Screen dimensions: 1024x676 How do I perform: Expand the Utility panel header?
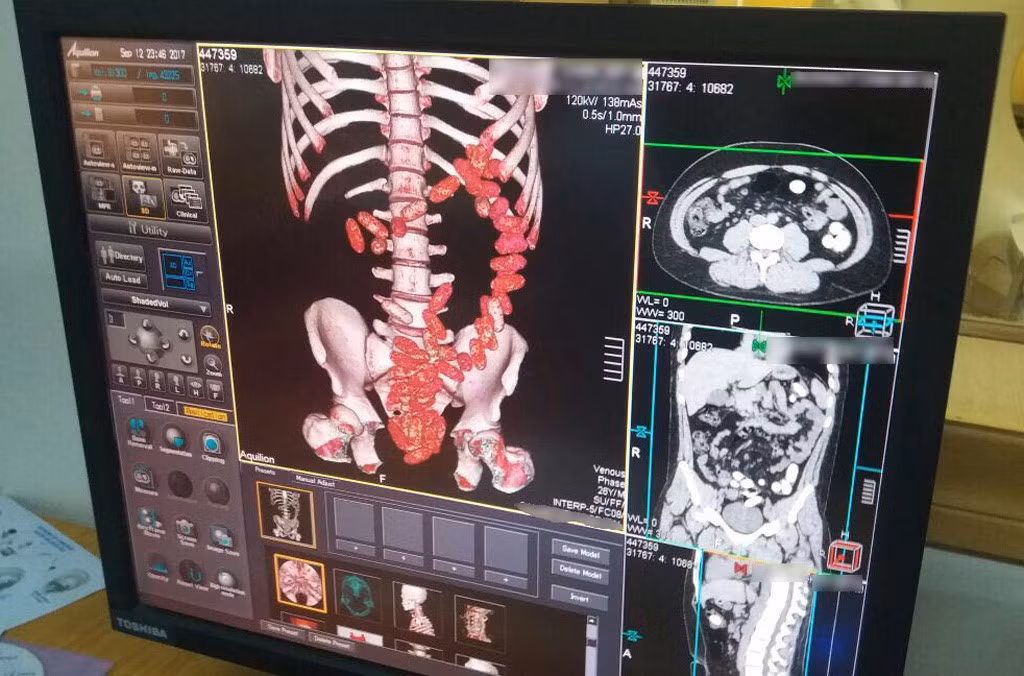pos(150,229)
